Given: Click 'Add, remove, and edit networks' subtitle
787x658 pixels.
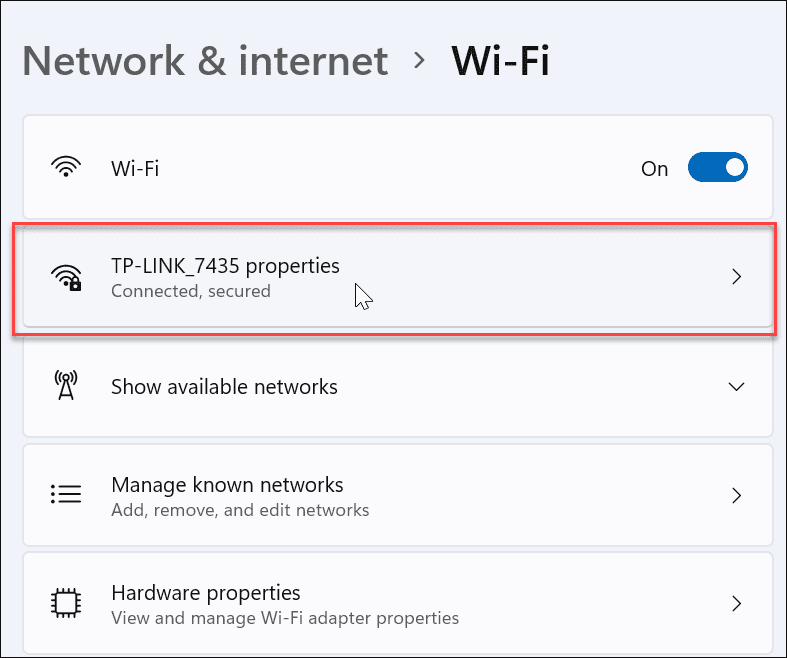Looking at the screenshot, I should [x=240, y=510].
